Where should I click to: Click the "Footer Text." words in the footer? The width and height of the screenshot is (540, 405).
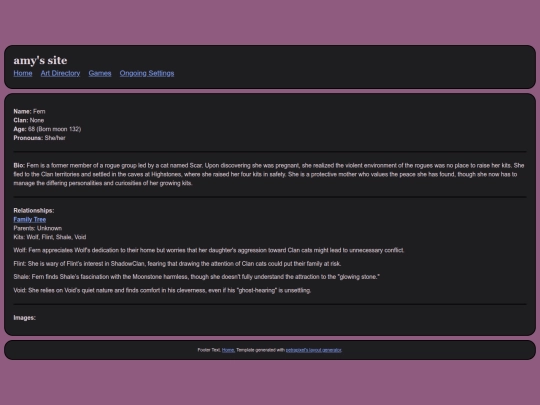pyautogui.click(x=209, y=350)
